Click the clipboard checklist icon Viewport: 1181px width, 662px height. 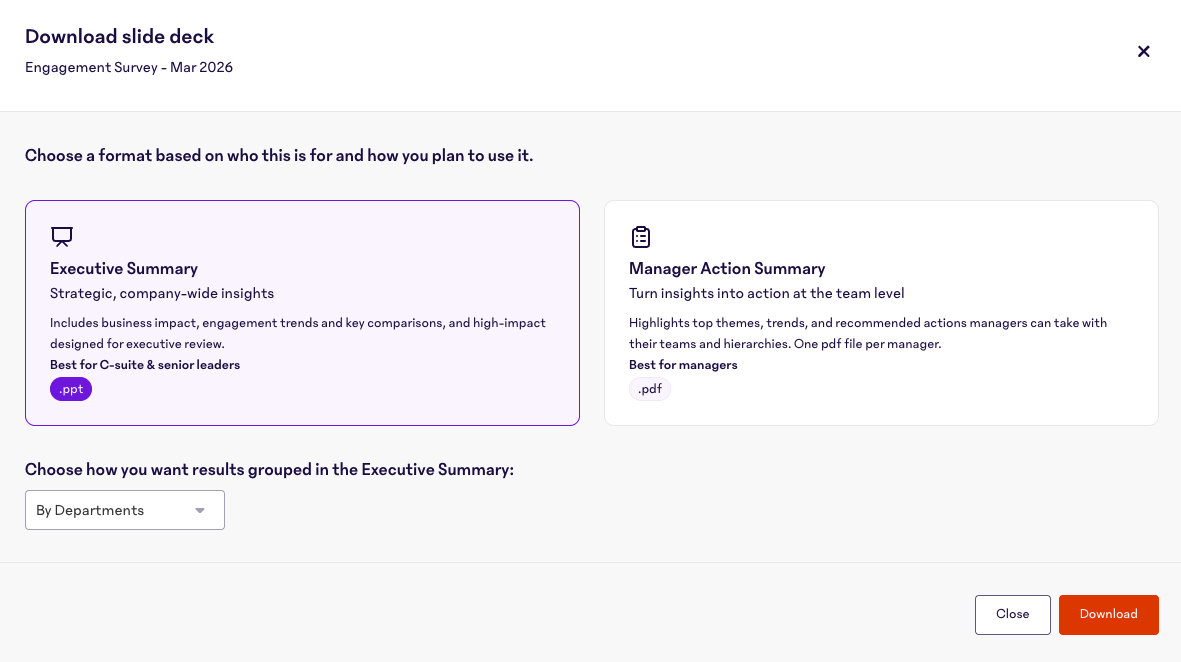(641, 237)
